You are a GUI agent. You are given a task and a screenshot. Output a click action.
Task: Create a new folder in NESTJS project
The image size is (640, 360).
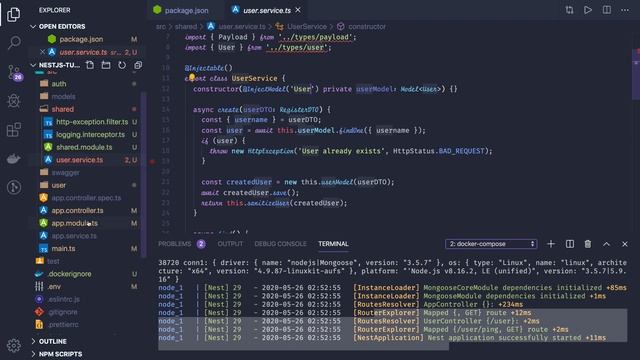tap(106, 65)
